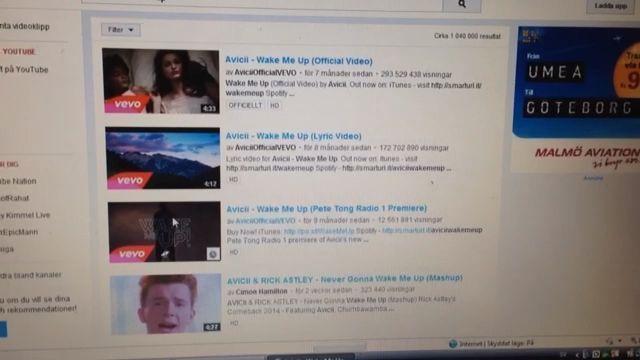Click the Ladda upp button
This screenshot has width=640, height=360.
pyautogui.click(x=611, y=6)
